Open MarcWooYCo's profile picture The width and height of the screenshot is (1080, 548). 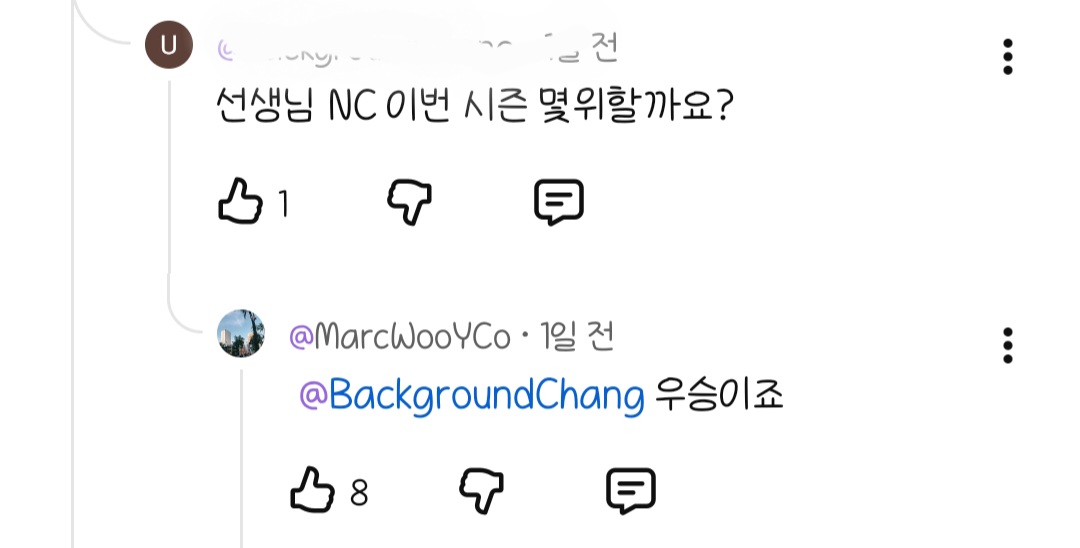241,333
